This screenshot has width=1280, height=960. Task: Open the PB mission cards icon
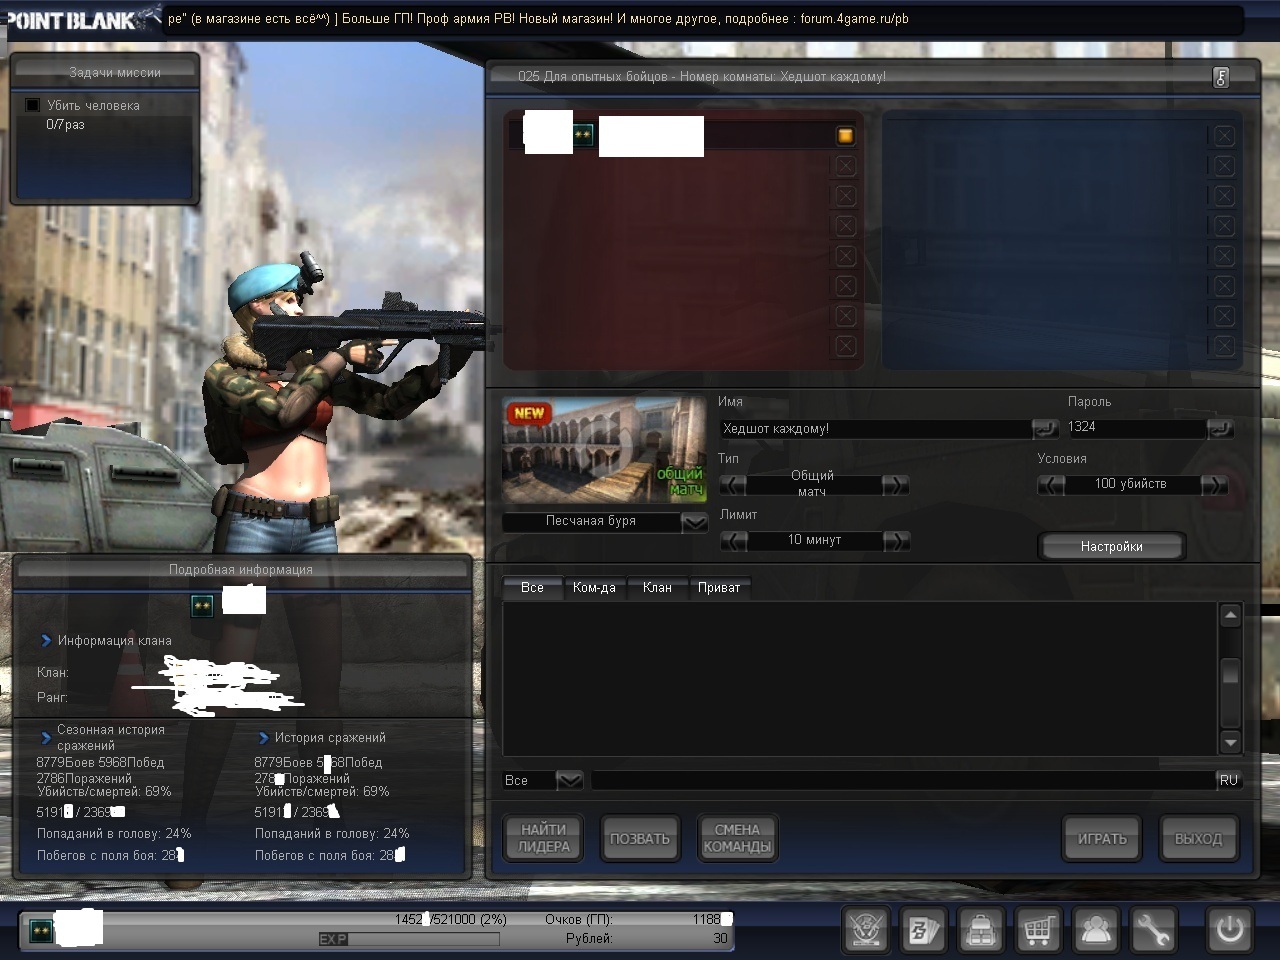pyautogui.click(x=923, y=931)
